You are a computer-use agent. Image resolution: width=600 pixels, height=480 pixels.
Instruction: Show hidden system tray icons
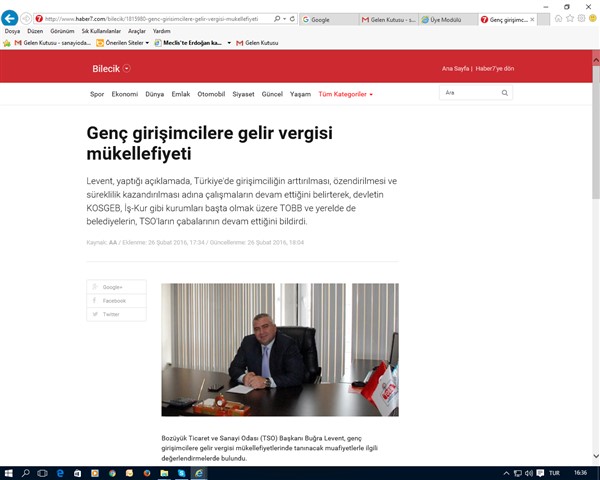pyautogui.click(x=506, y=473)
